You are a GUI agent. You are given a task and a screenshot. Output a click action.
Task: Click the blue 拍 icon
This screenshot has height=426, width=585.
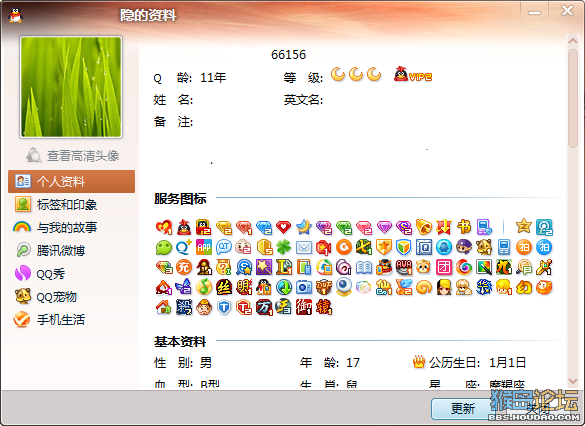pos(544,247)
